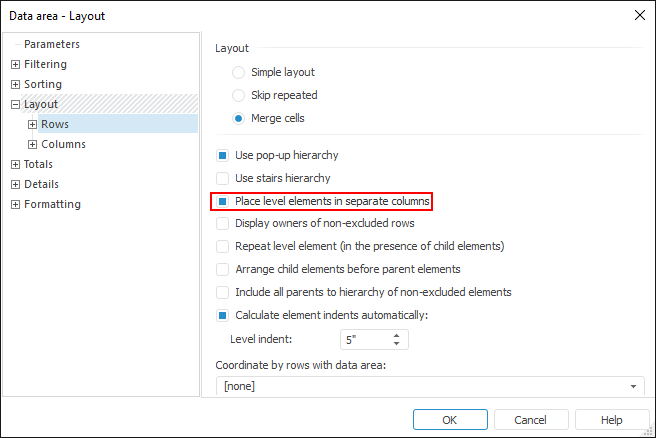
Task: Select Parameters in the tree
Action: [x=52, y=44]
